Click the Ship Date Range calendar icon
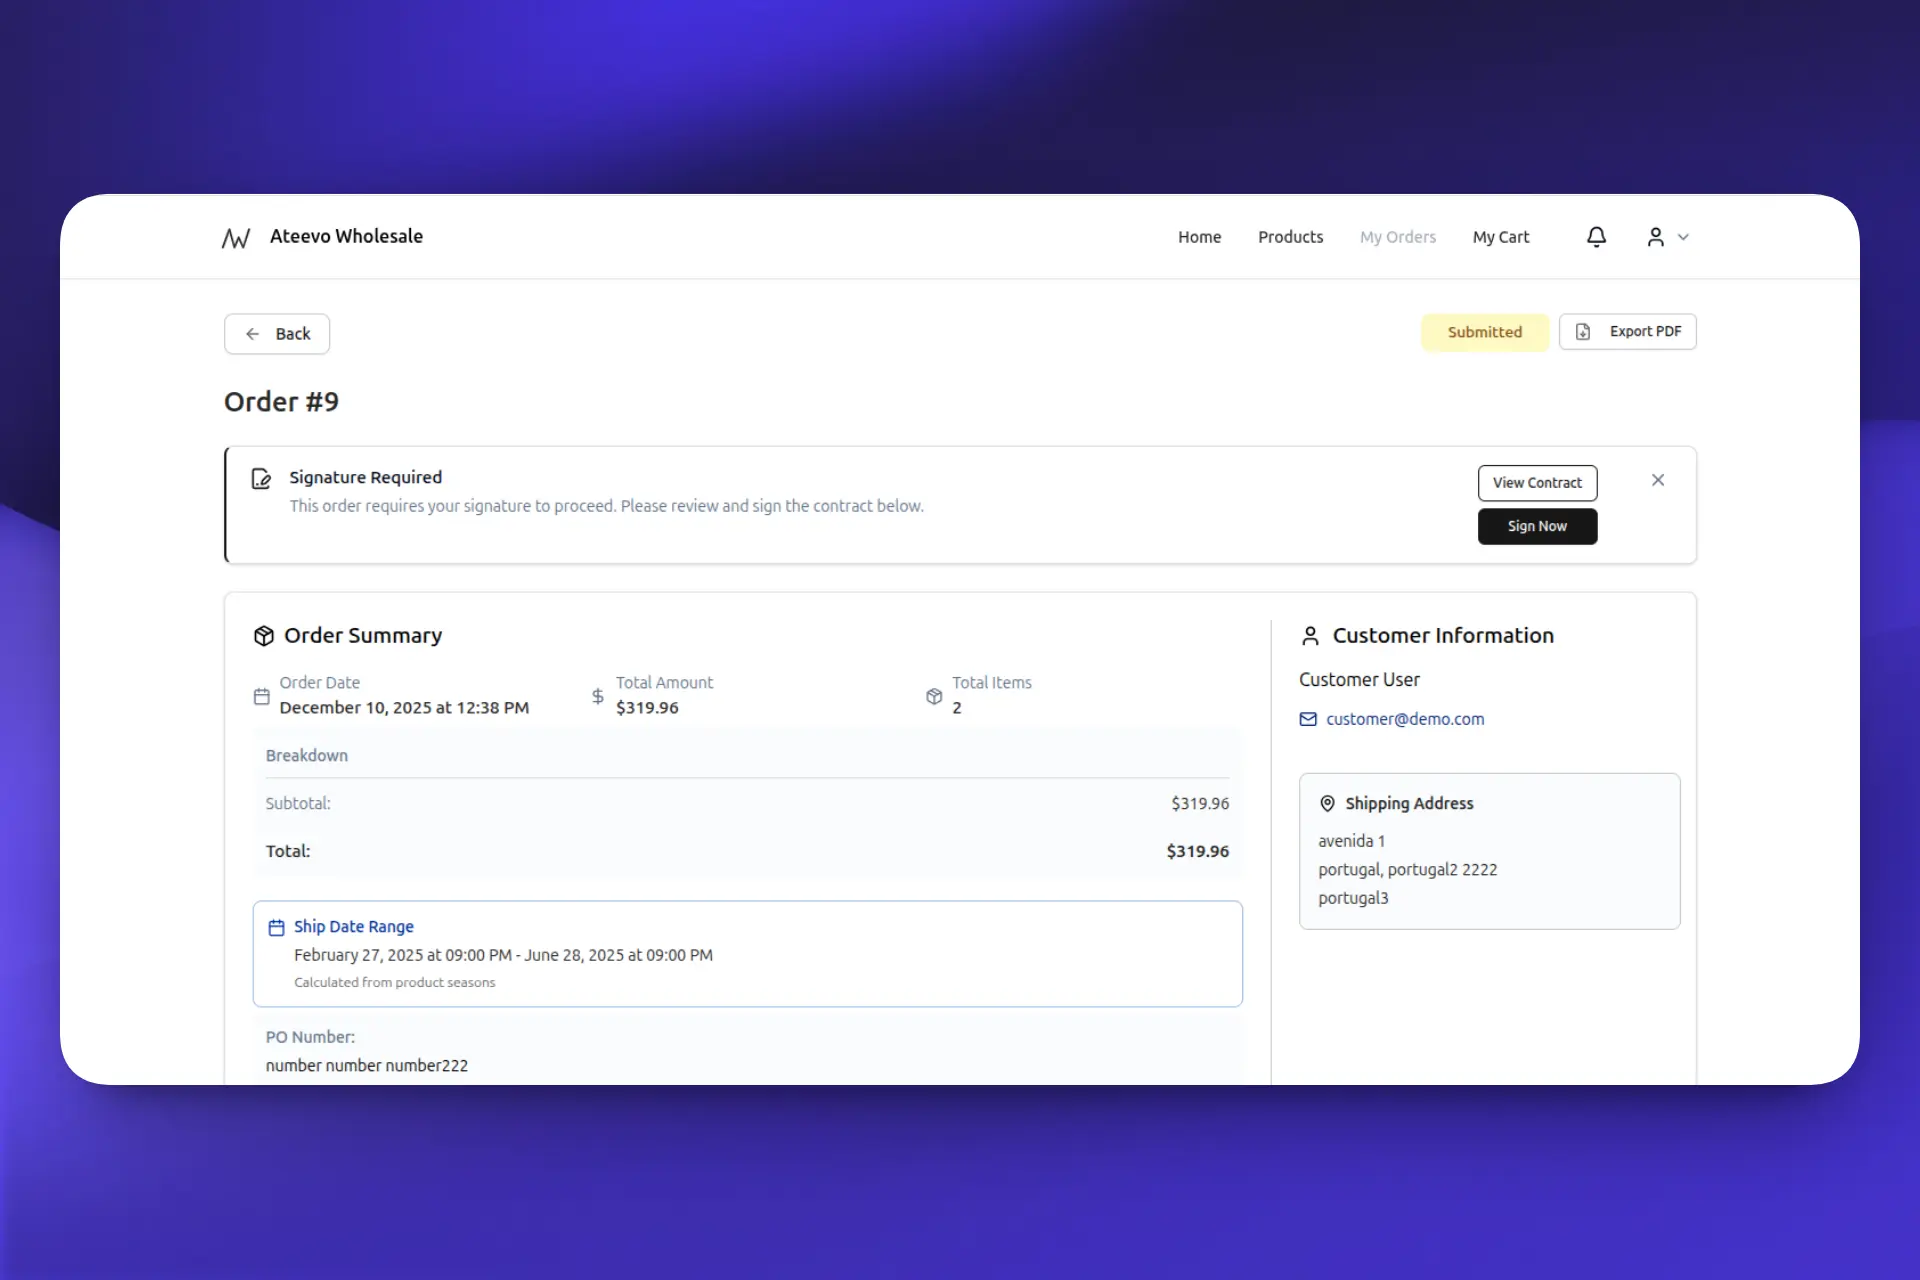 tap(277, 928)
